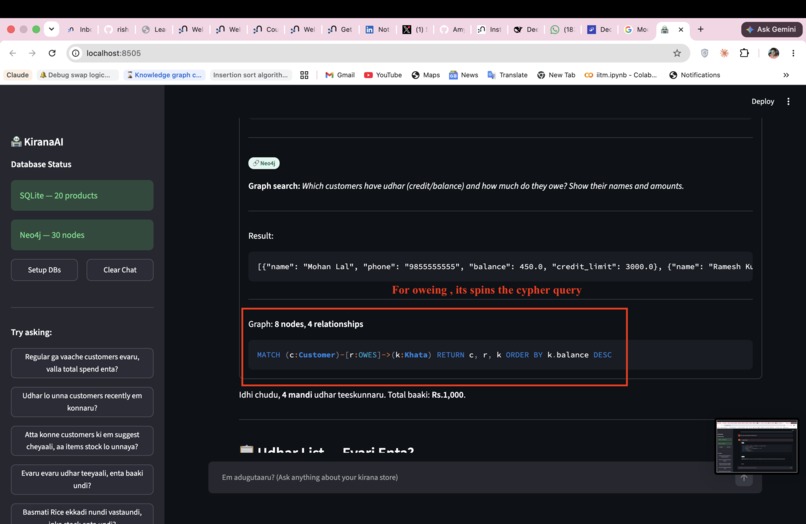Open the Translate bookmark
Viewport: 806px width, 524px height.
[507, 75]
